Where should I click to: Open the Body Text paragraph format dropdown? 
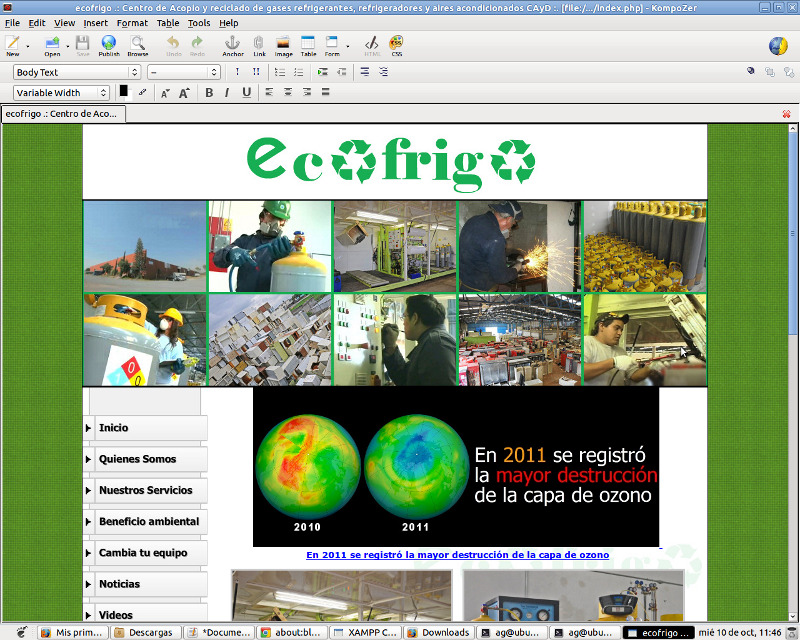77,72
